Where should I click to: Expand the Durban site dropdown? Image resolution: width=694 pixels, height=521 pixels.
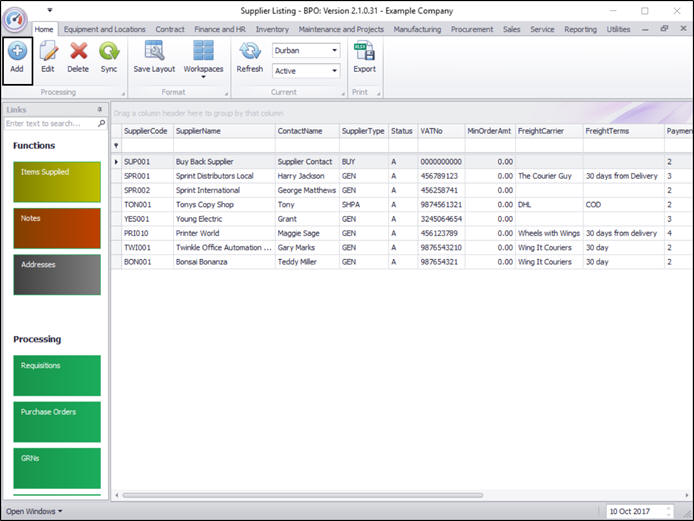tap(333, 50)
